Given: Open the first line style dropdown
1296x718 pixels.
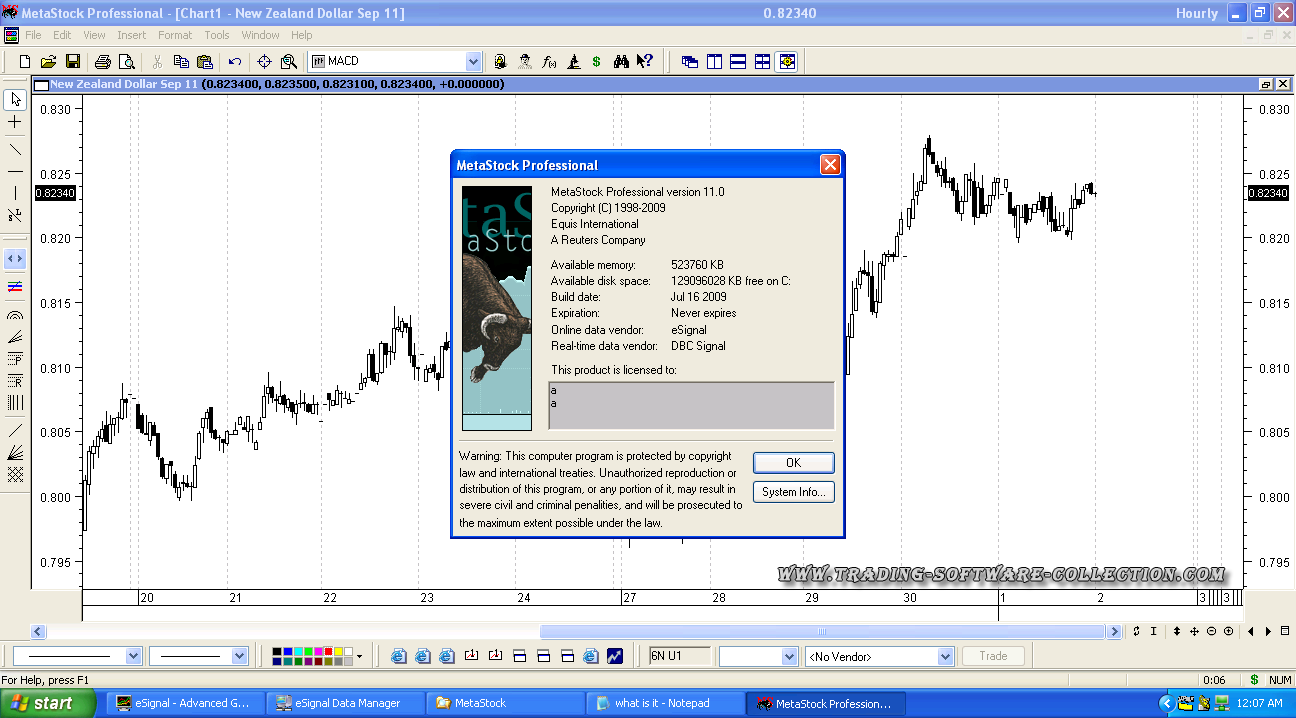Looking at the screenshot, I should tap(133, 657).
